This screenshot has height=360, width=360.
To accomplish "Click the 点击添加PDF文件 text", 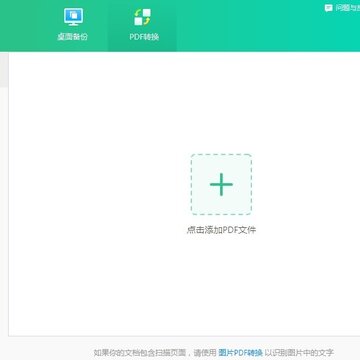I will [221, 230].
